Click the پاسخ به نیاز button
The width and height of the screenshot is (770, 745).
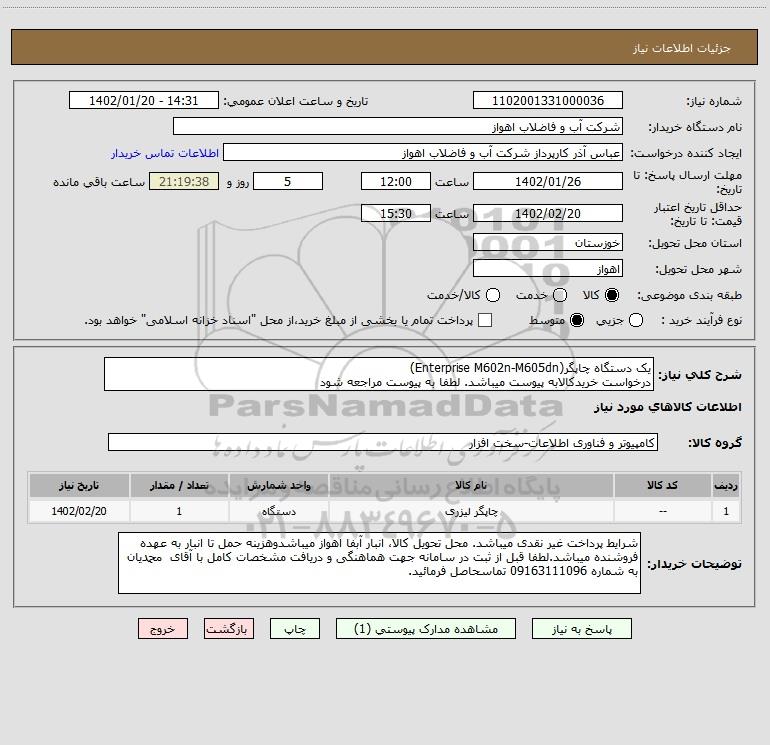coord(582,629)
